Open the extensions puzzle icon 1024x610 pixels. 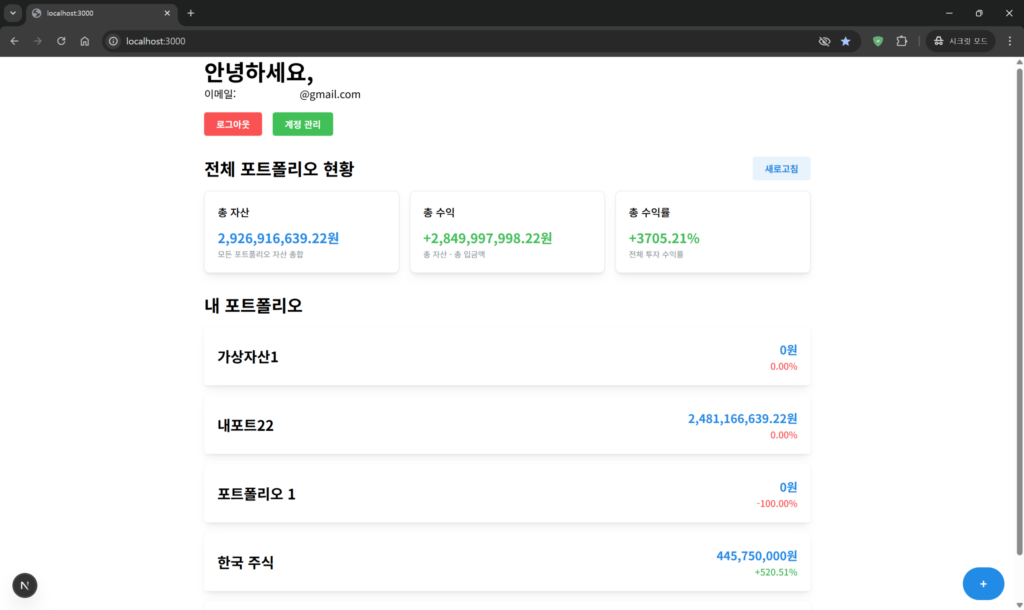(901, 41)
